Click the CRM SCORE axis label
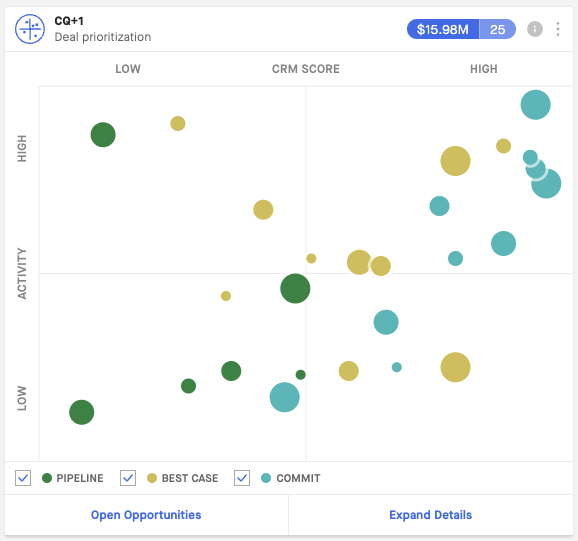This screenshot has height=541, width=578. [x=306, y=69]
